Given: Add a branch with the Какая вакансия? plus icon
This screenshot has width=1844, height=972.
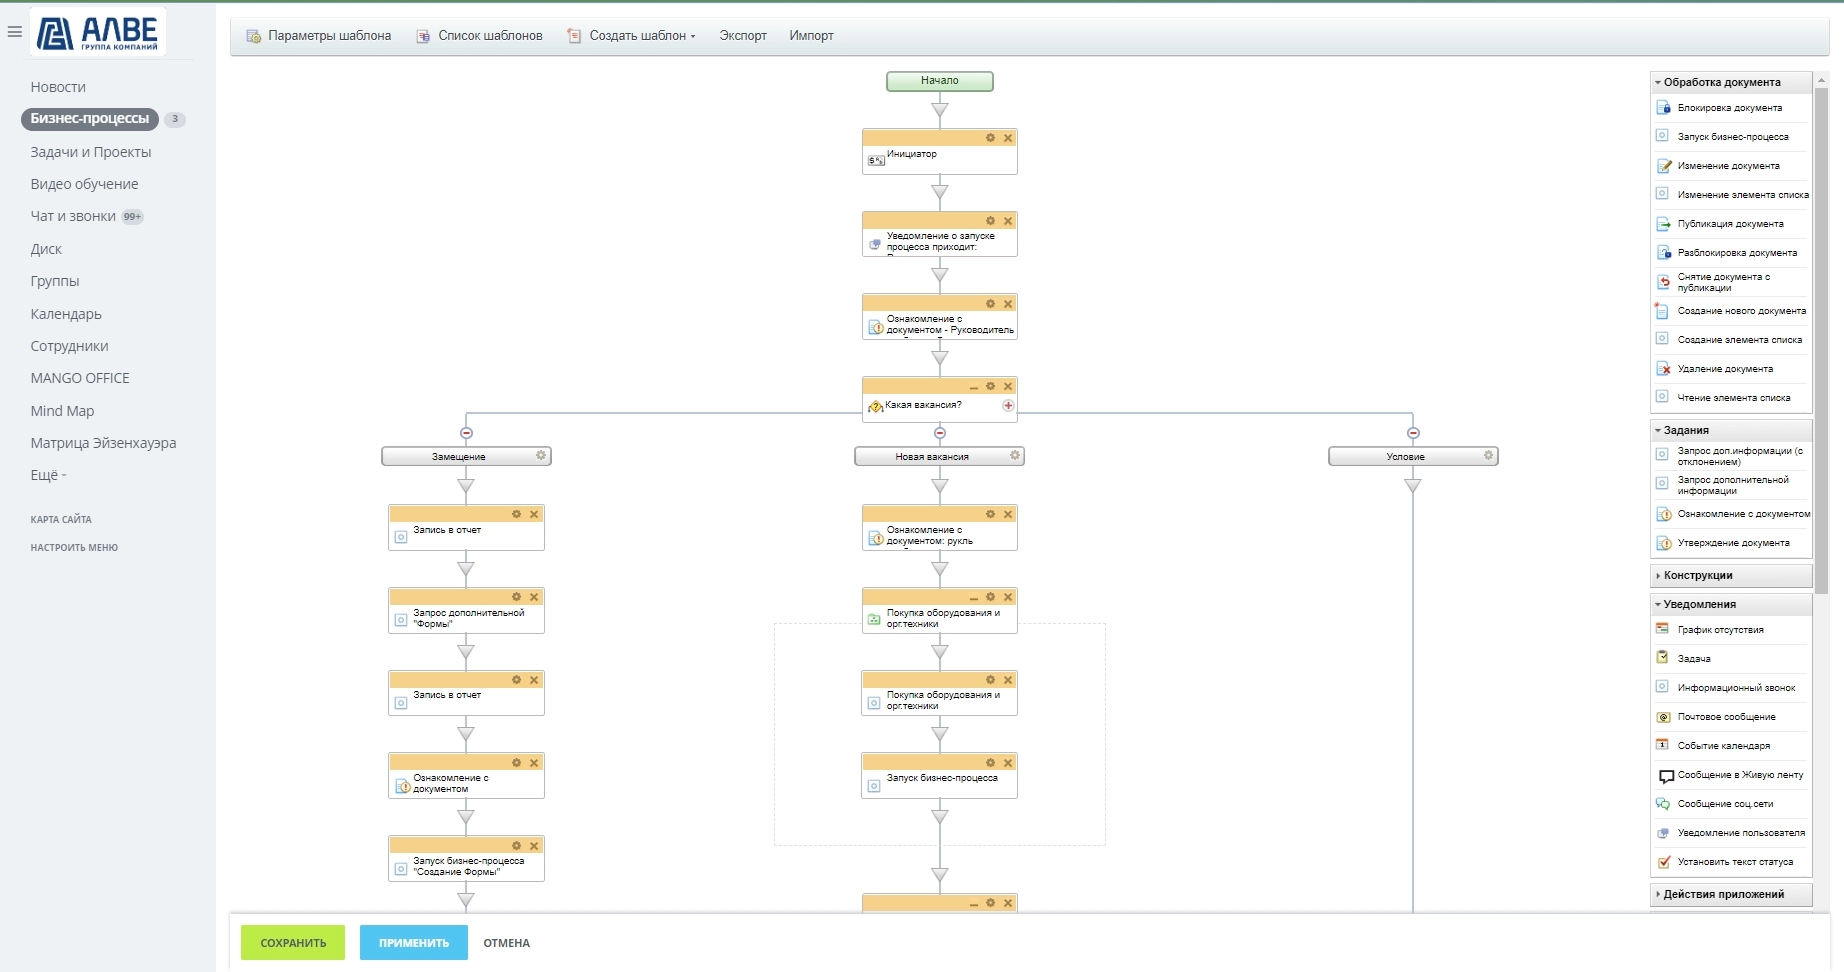Looking at the screenshot, I should click(x=1008, y=405).
